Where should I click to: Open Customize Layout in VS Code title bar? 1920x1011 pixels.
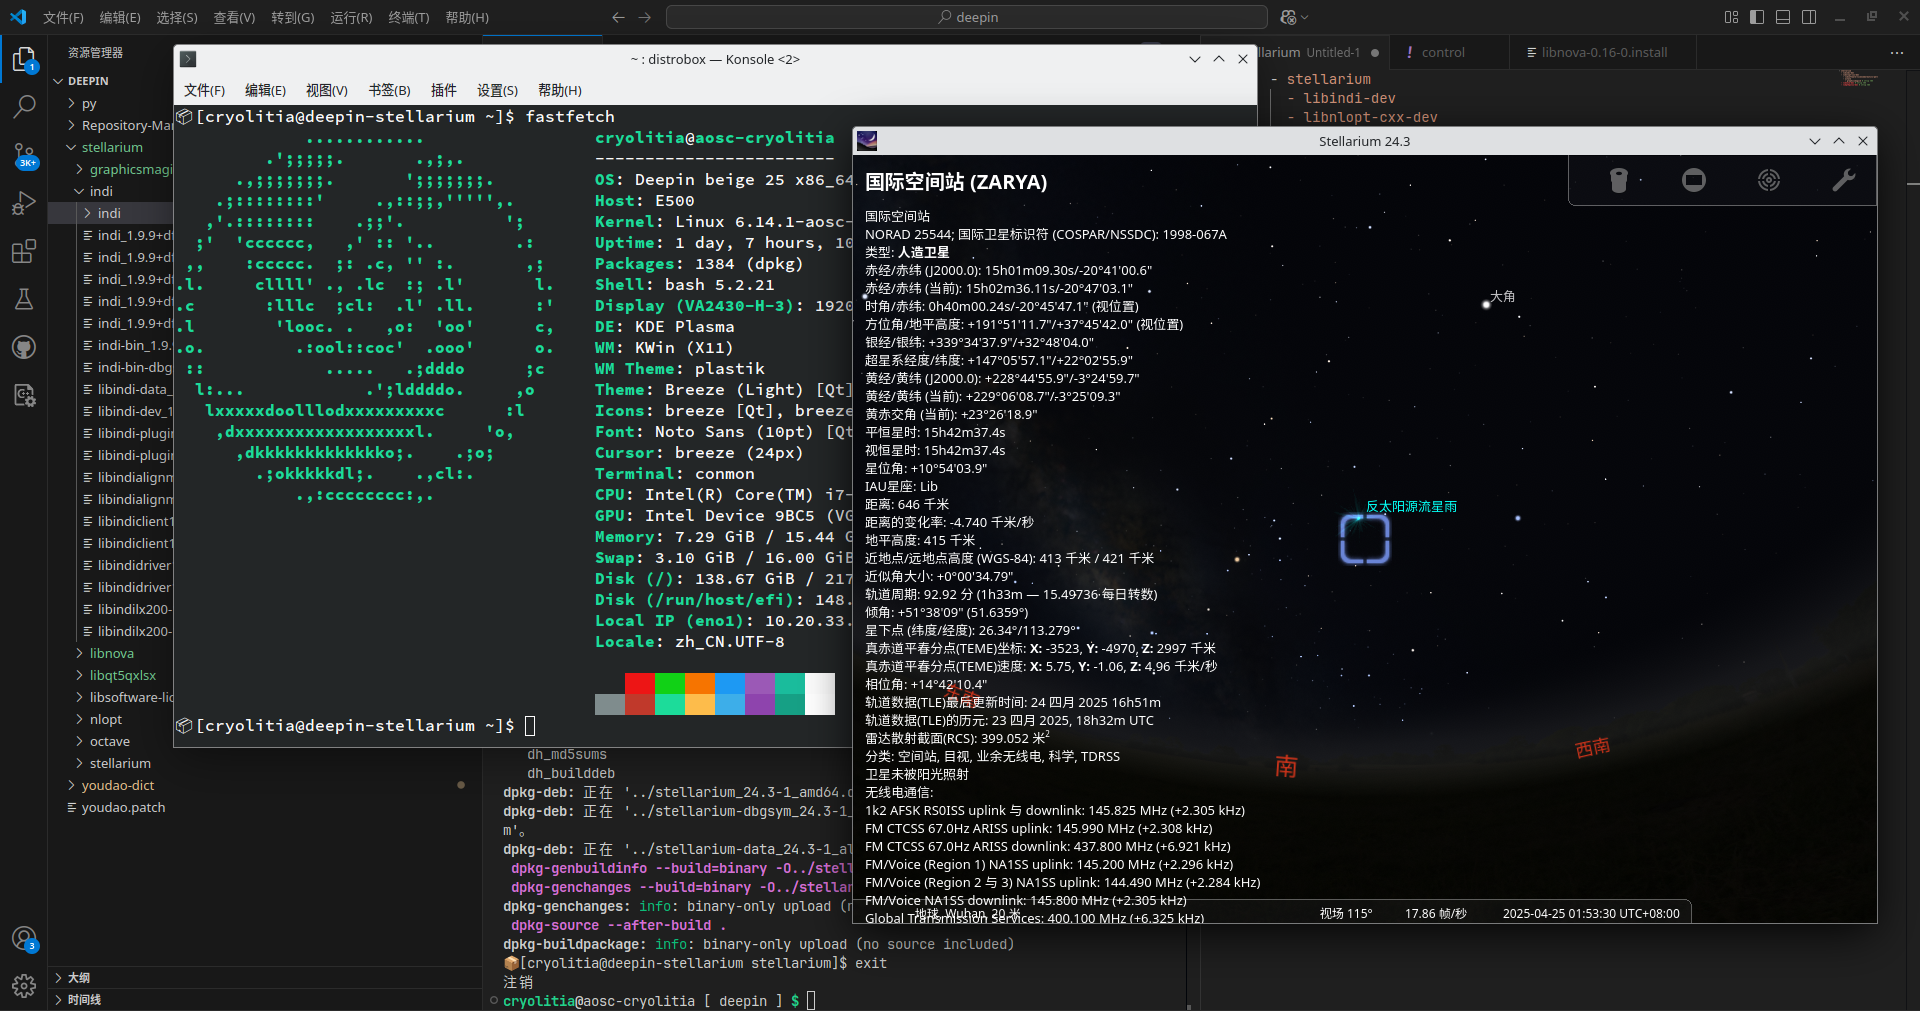pyautogui.click(x=1732, y=17)
